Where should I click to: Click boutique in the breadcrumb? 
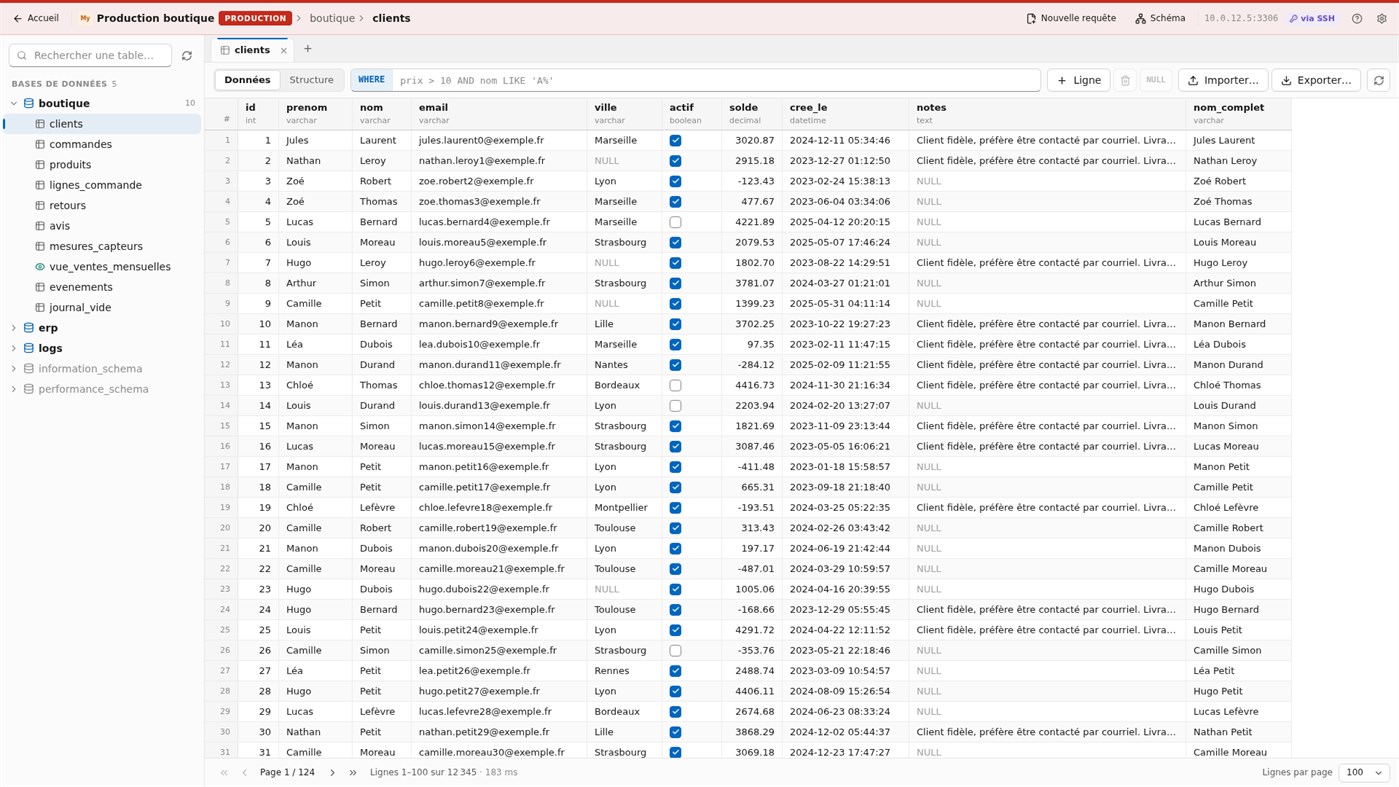tap(332, 18)
